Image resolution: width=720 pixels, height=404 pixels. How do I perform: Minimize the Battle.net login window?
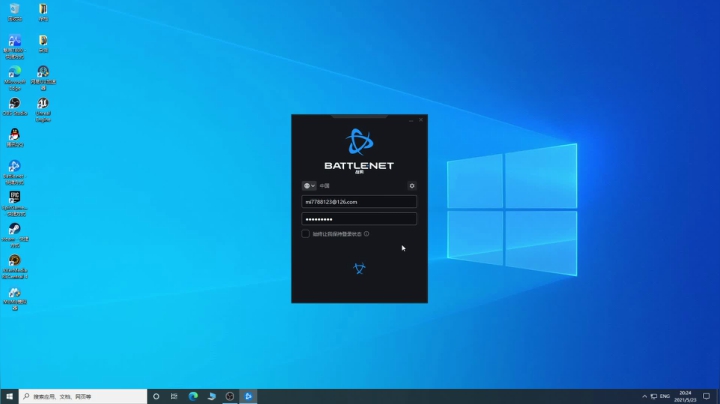[x=411, y=120]
